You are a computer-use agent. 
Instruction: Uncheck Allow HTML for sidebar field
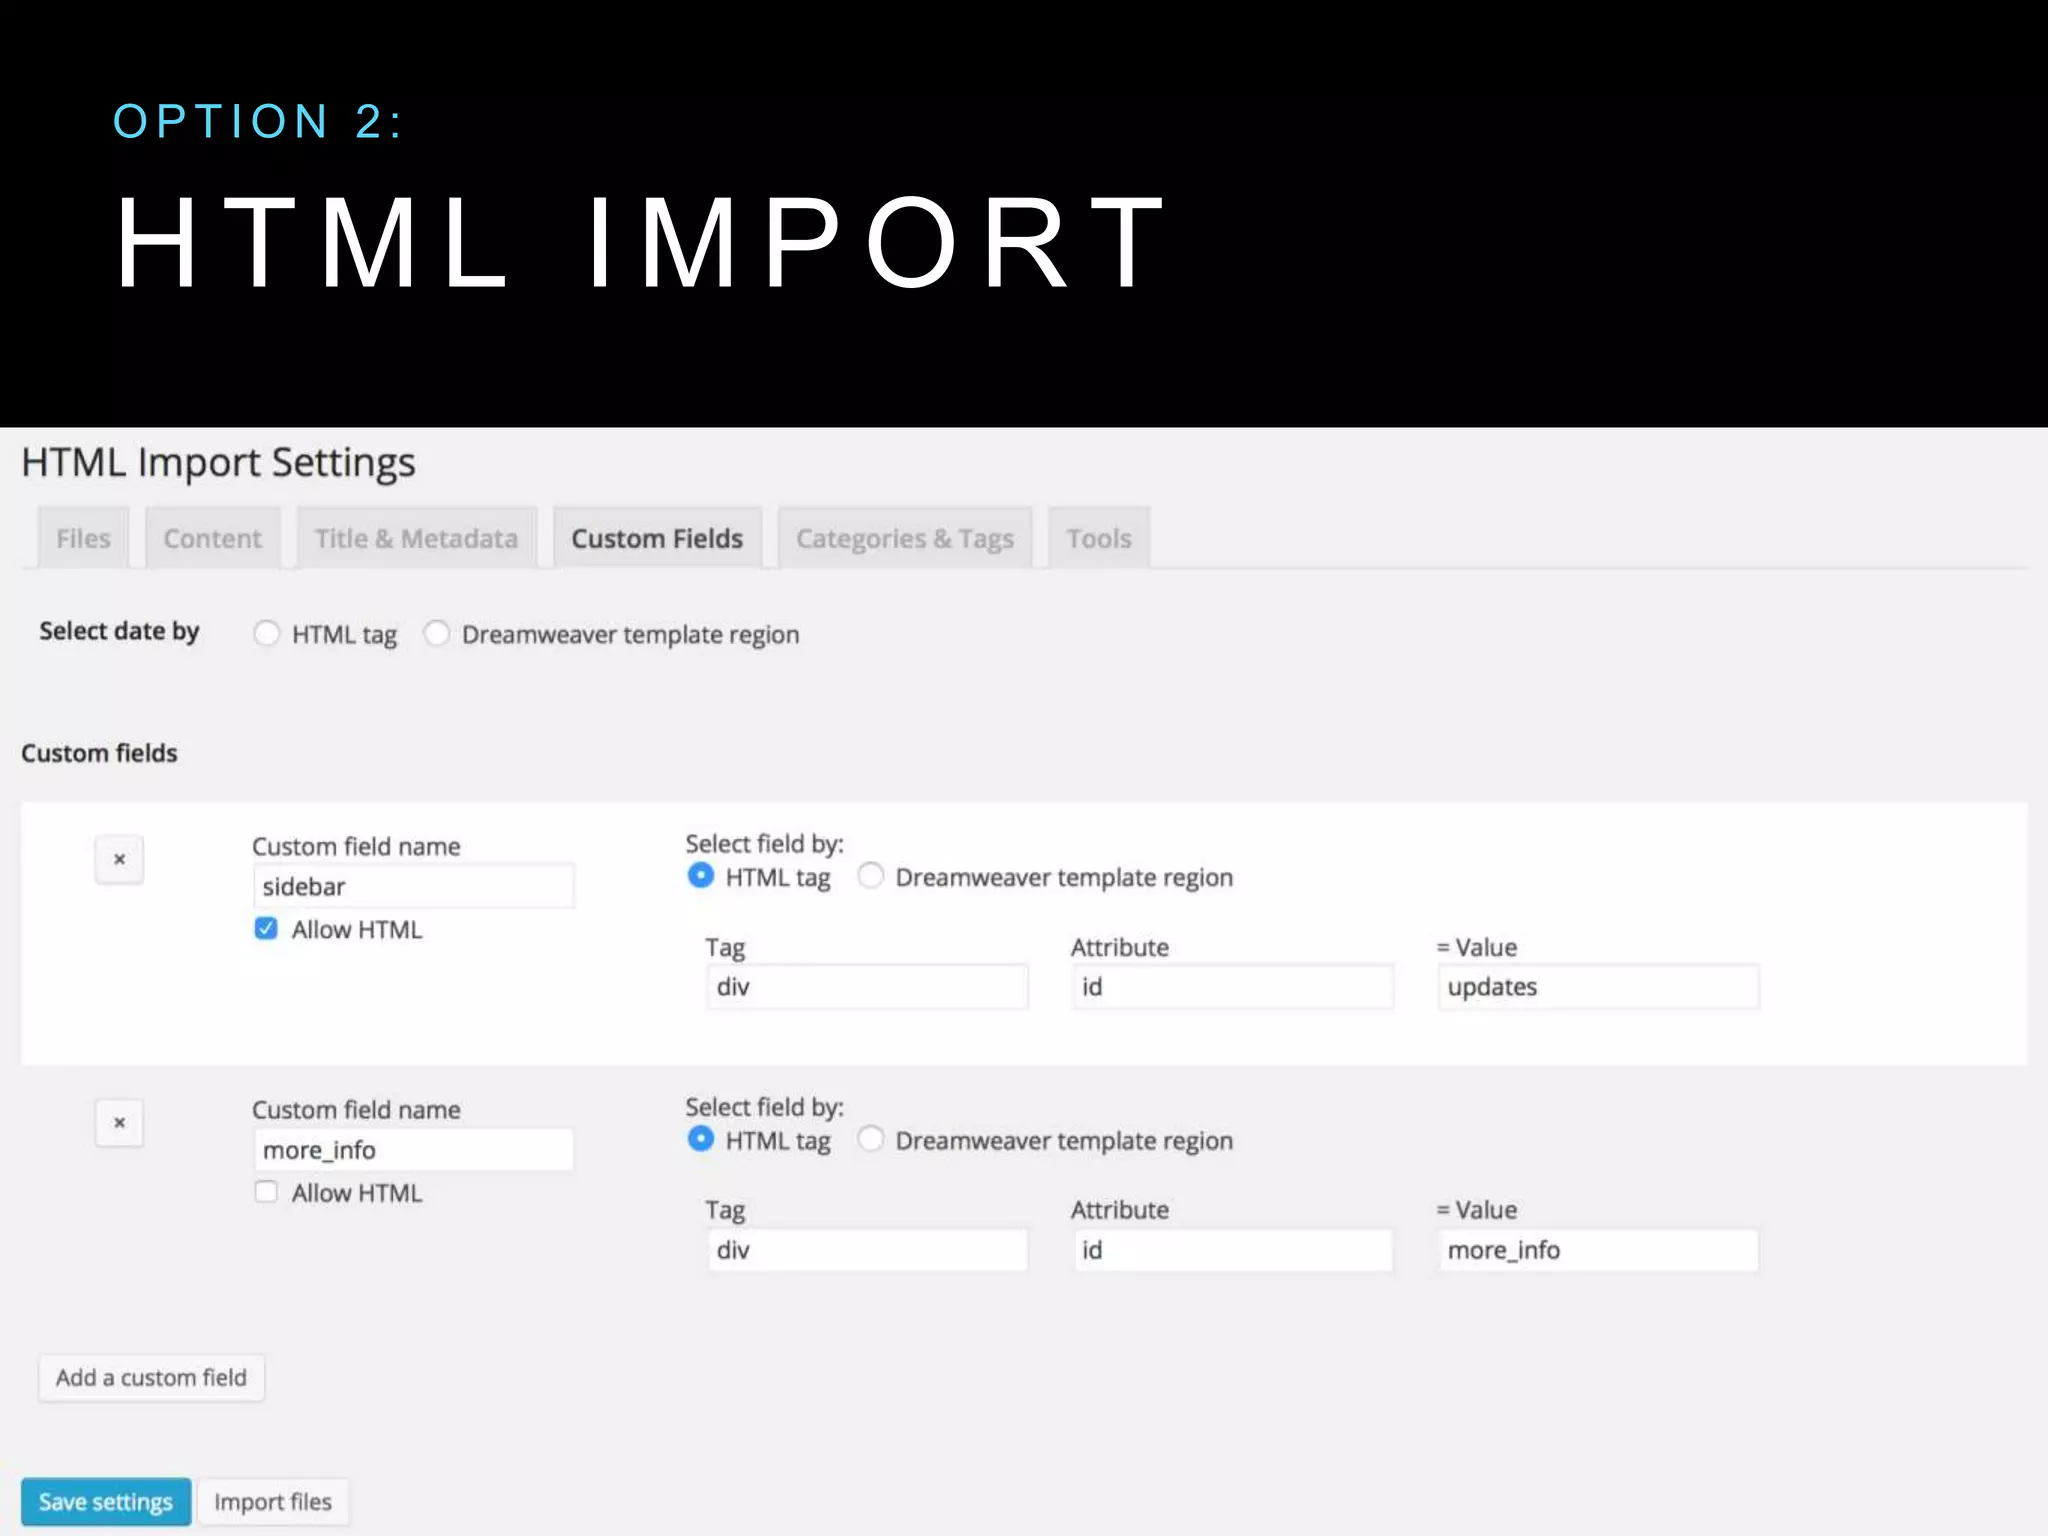pyautogui.click(x=266, y=929)
